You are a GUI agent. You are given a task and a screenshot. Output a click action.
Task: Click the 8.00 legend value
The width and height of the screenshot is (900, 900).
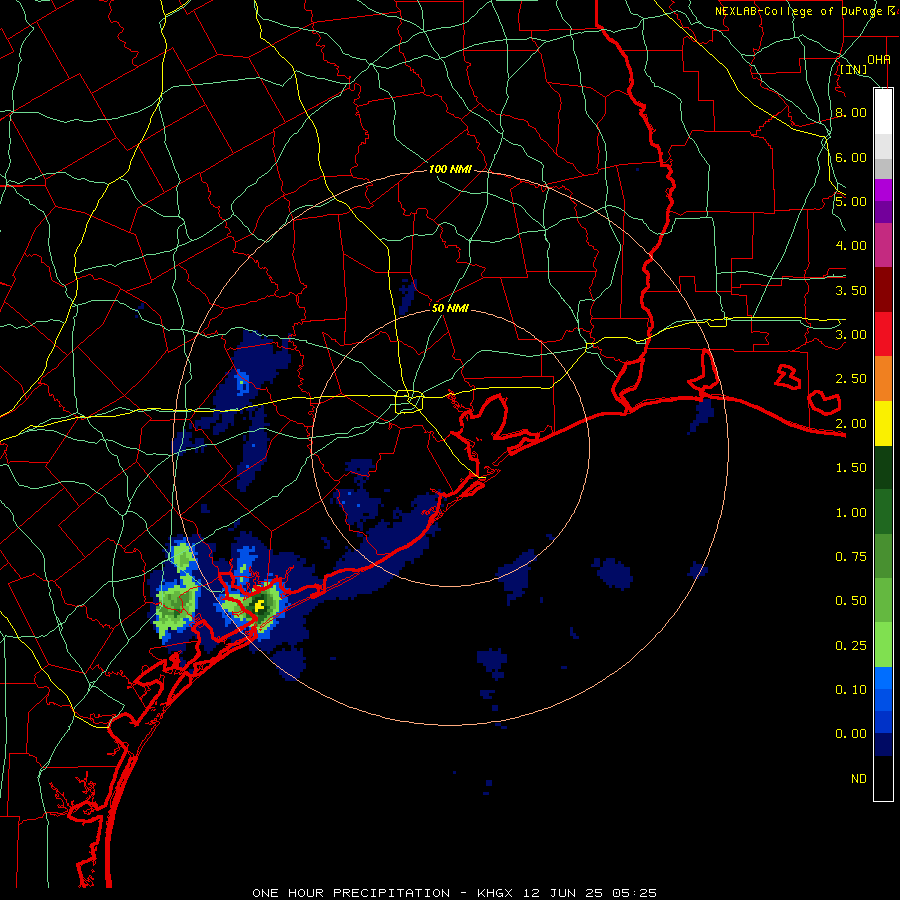851,112
